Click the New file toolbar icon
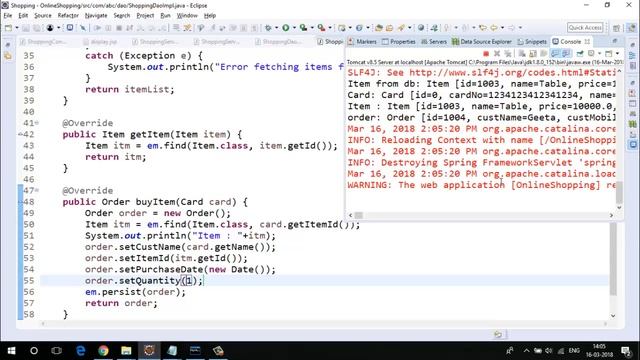This screenshot has width=640, height=360. 8,28
